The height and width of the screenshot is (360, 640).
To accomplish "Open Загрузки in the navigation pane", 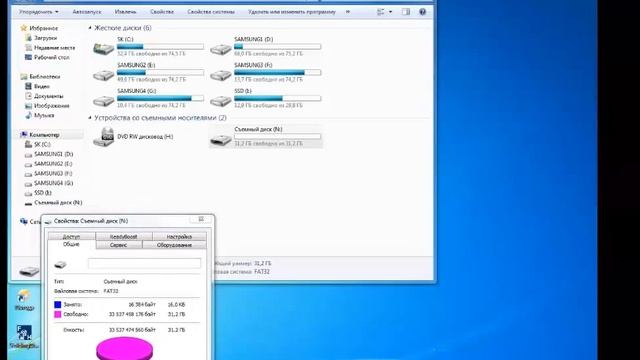I will coord(45,38).
